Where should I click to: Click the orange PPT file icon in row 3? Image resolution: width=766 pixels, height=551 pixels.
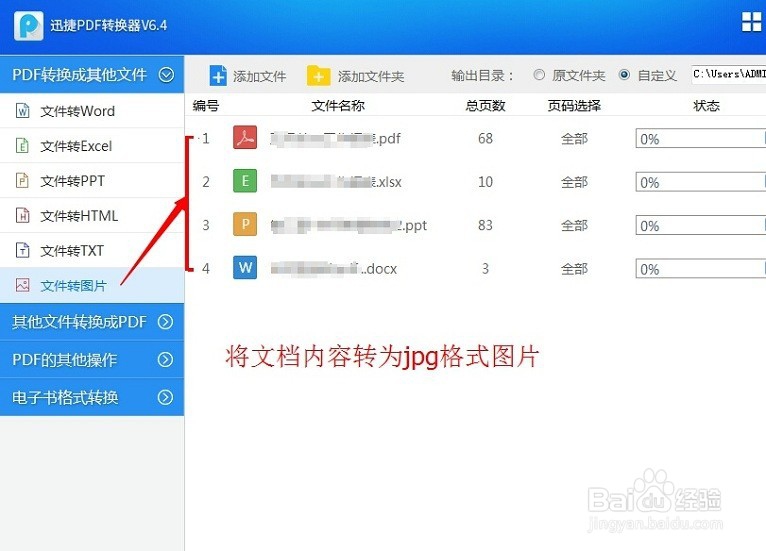(245, 224)
